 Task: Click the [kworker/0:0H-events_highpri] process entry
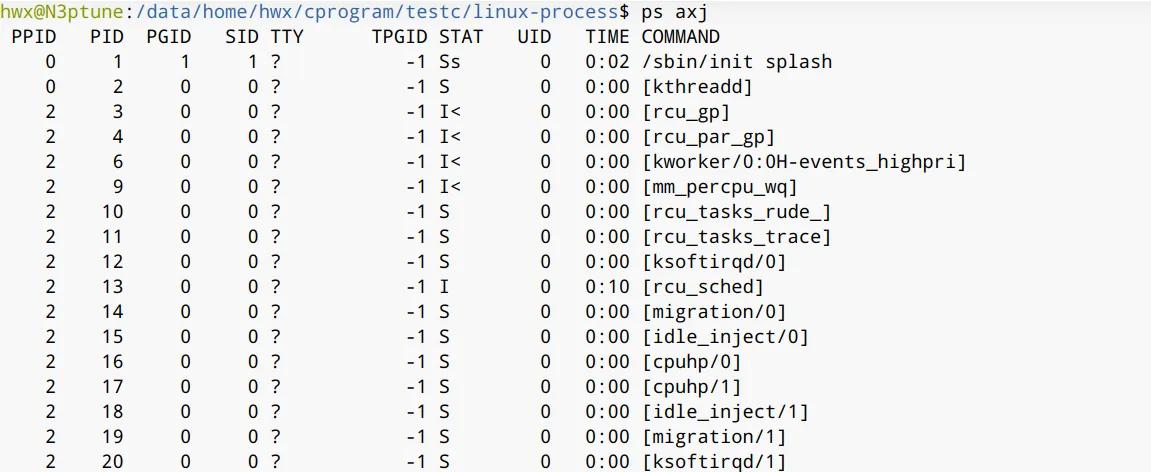pyautogui.click(x=803, y=162)
